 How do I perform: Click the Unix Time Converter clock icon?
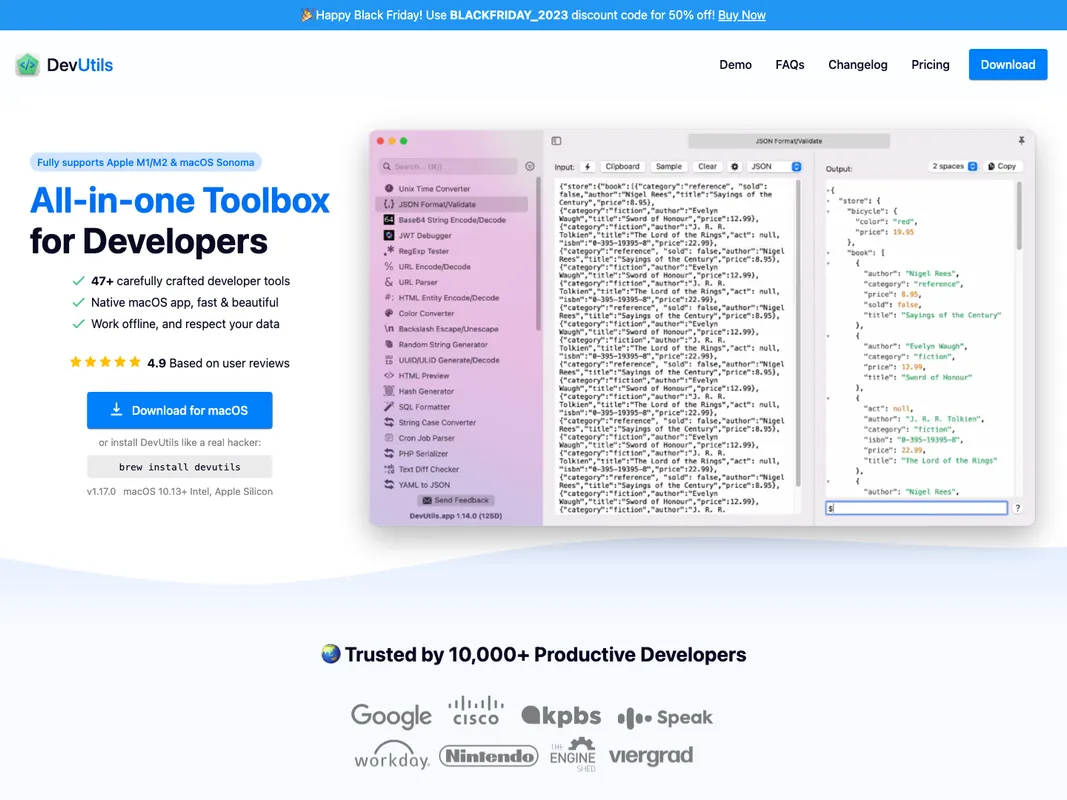pos(389,189)
